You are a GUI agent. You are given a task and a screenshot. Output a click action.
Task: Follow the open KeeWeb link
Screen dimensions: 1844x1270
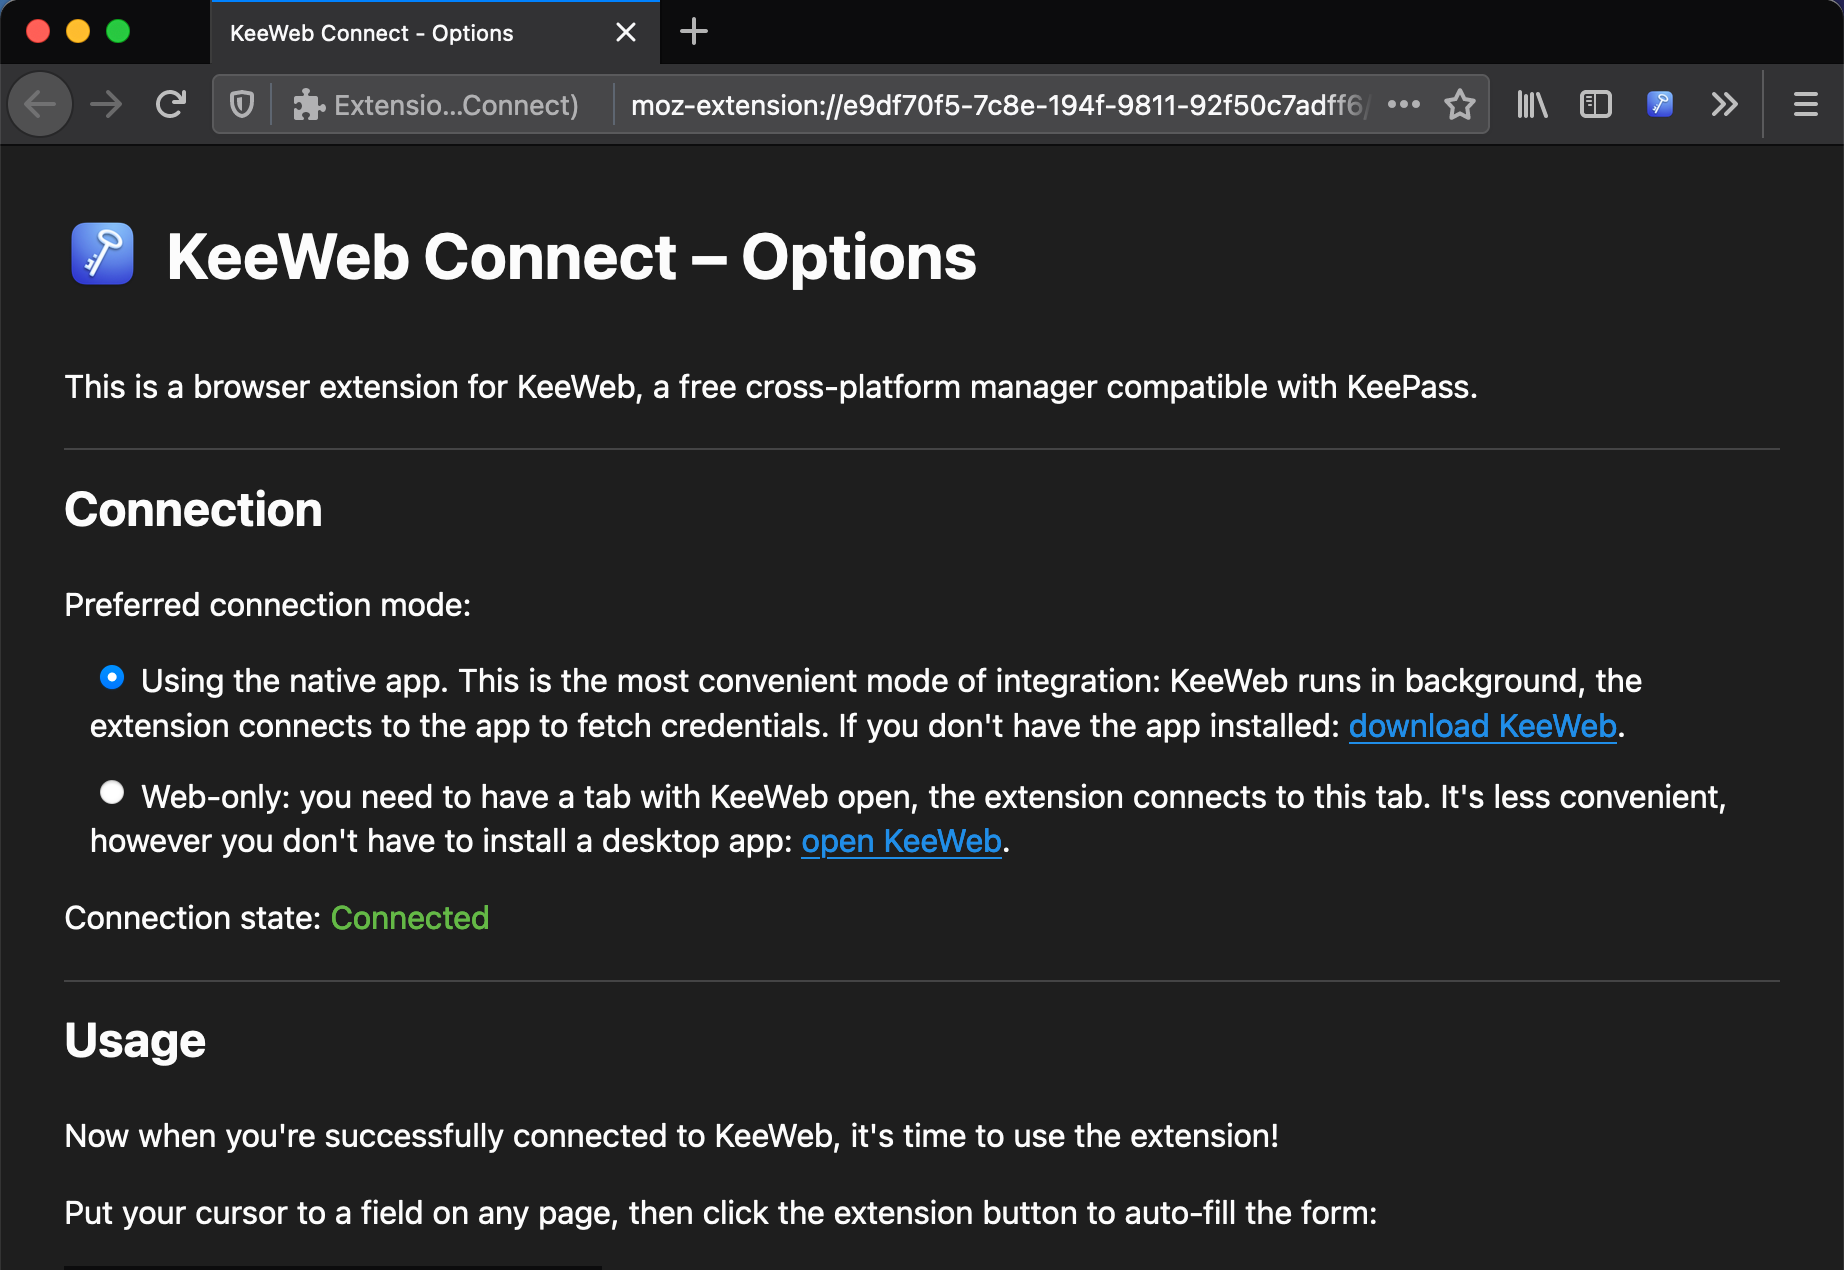tap(901, 841)
